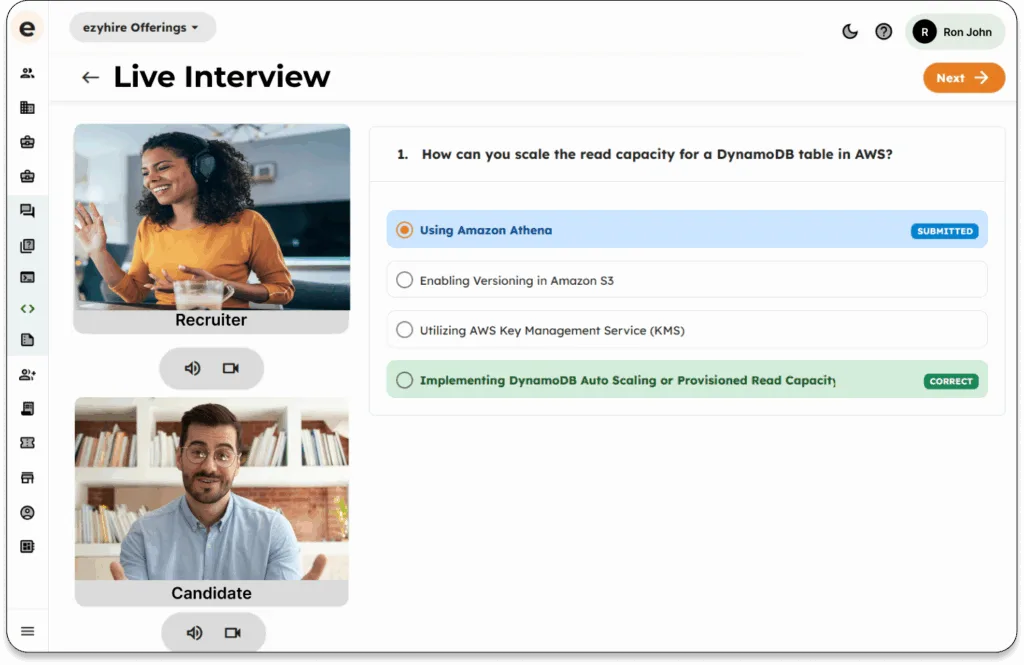Mute the recruiter's speaker audio
Viewport: 1024px width, 665px height.
193,368
